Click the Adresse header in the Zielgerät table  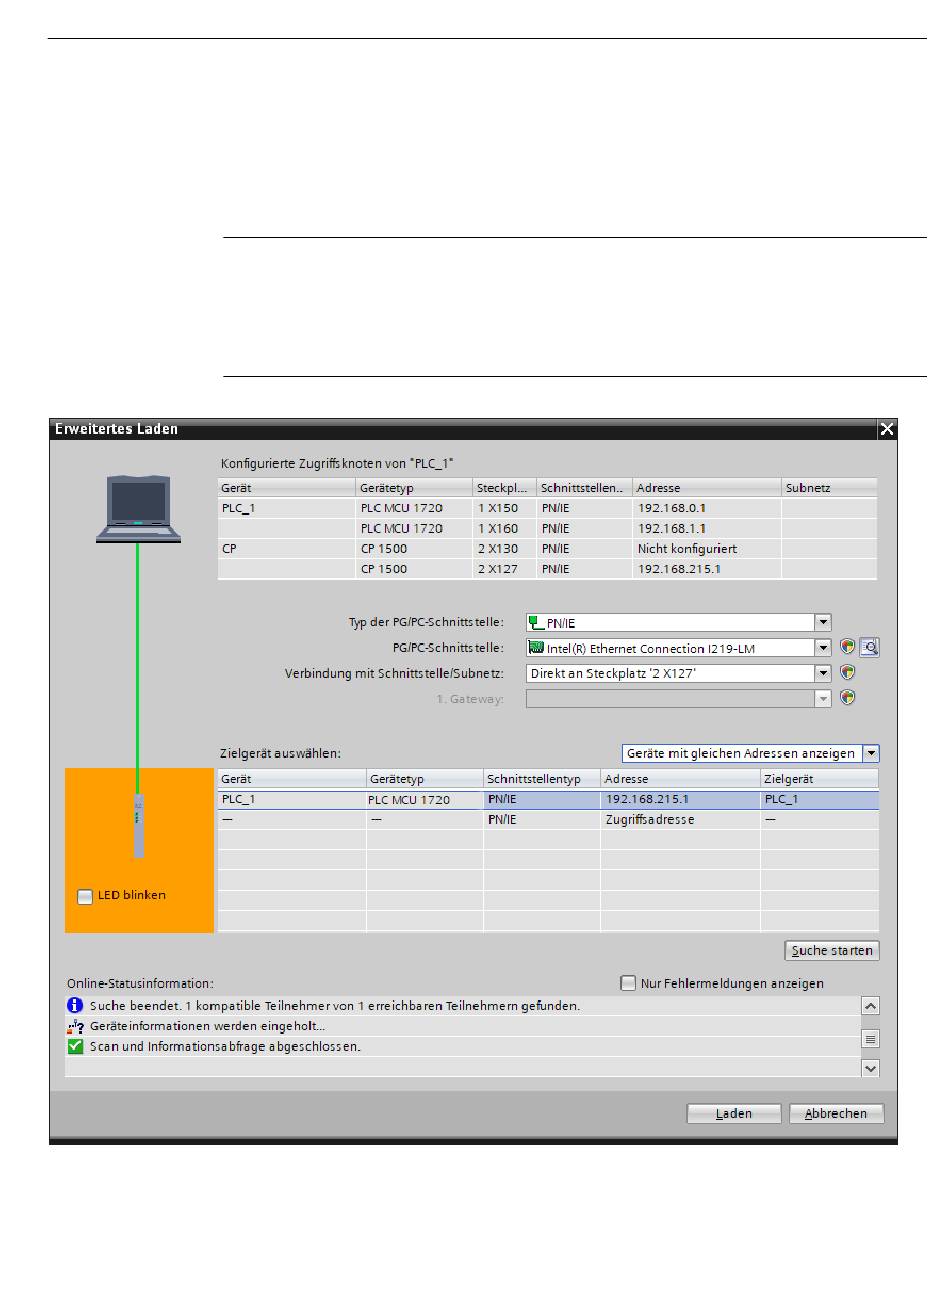click(680, 779)
